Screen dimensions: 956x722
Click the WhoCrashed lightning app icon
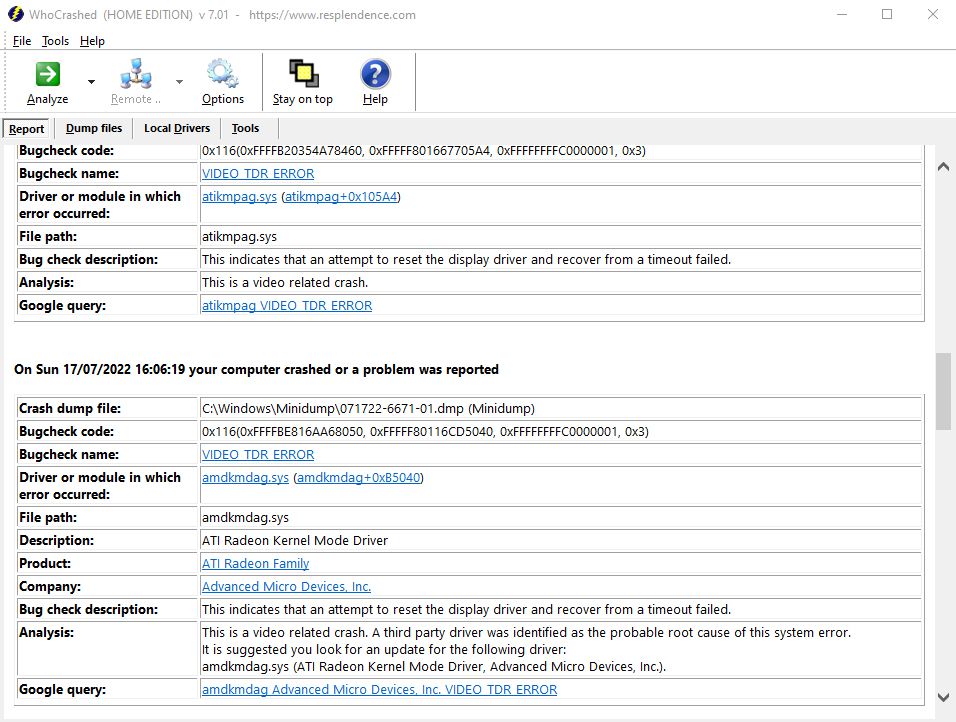pyautogui.click(x=16, y=14)
